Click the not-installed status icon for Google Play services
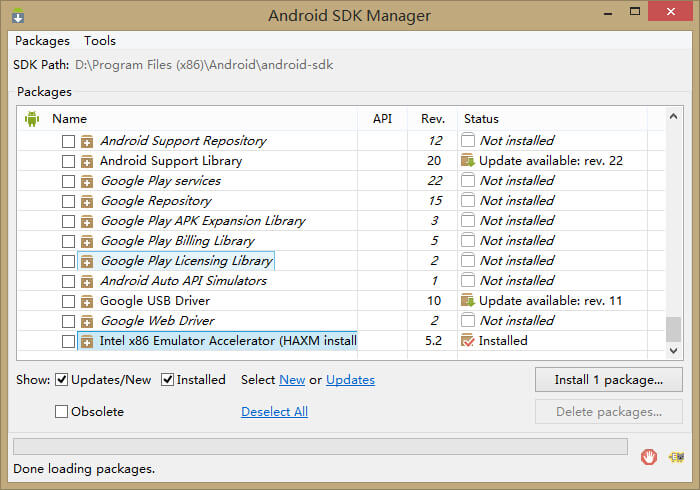This screenshot has height=490, width=700. pyautogui.click(x=467, y=180)
